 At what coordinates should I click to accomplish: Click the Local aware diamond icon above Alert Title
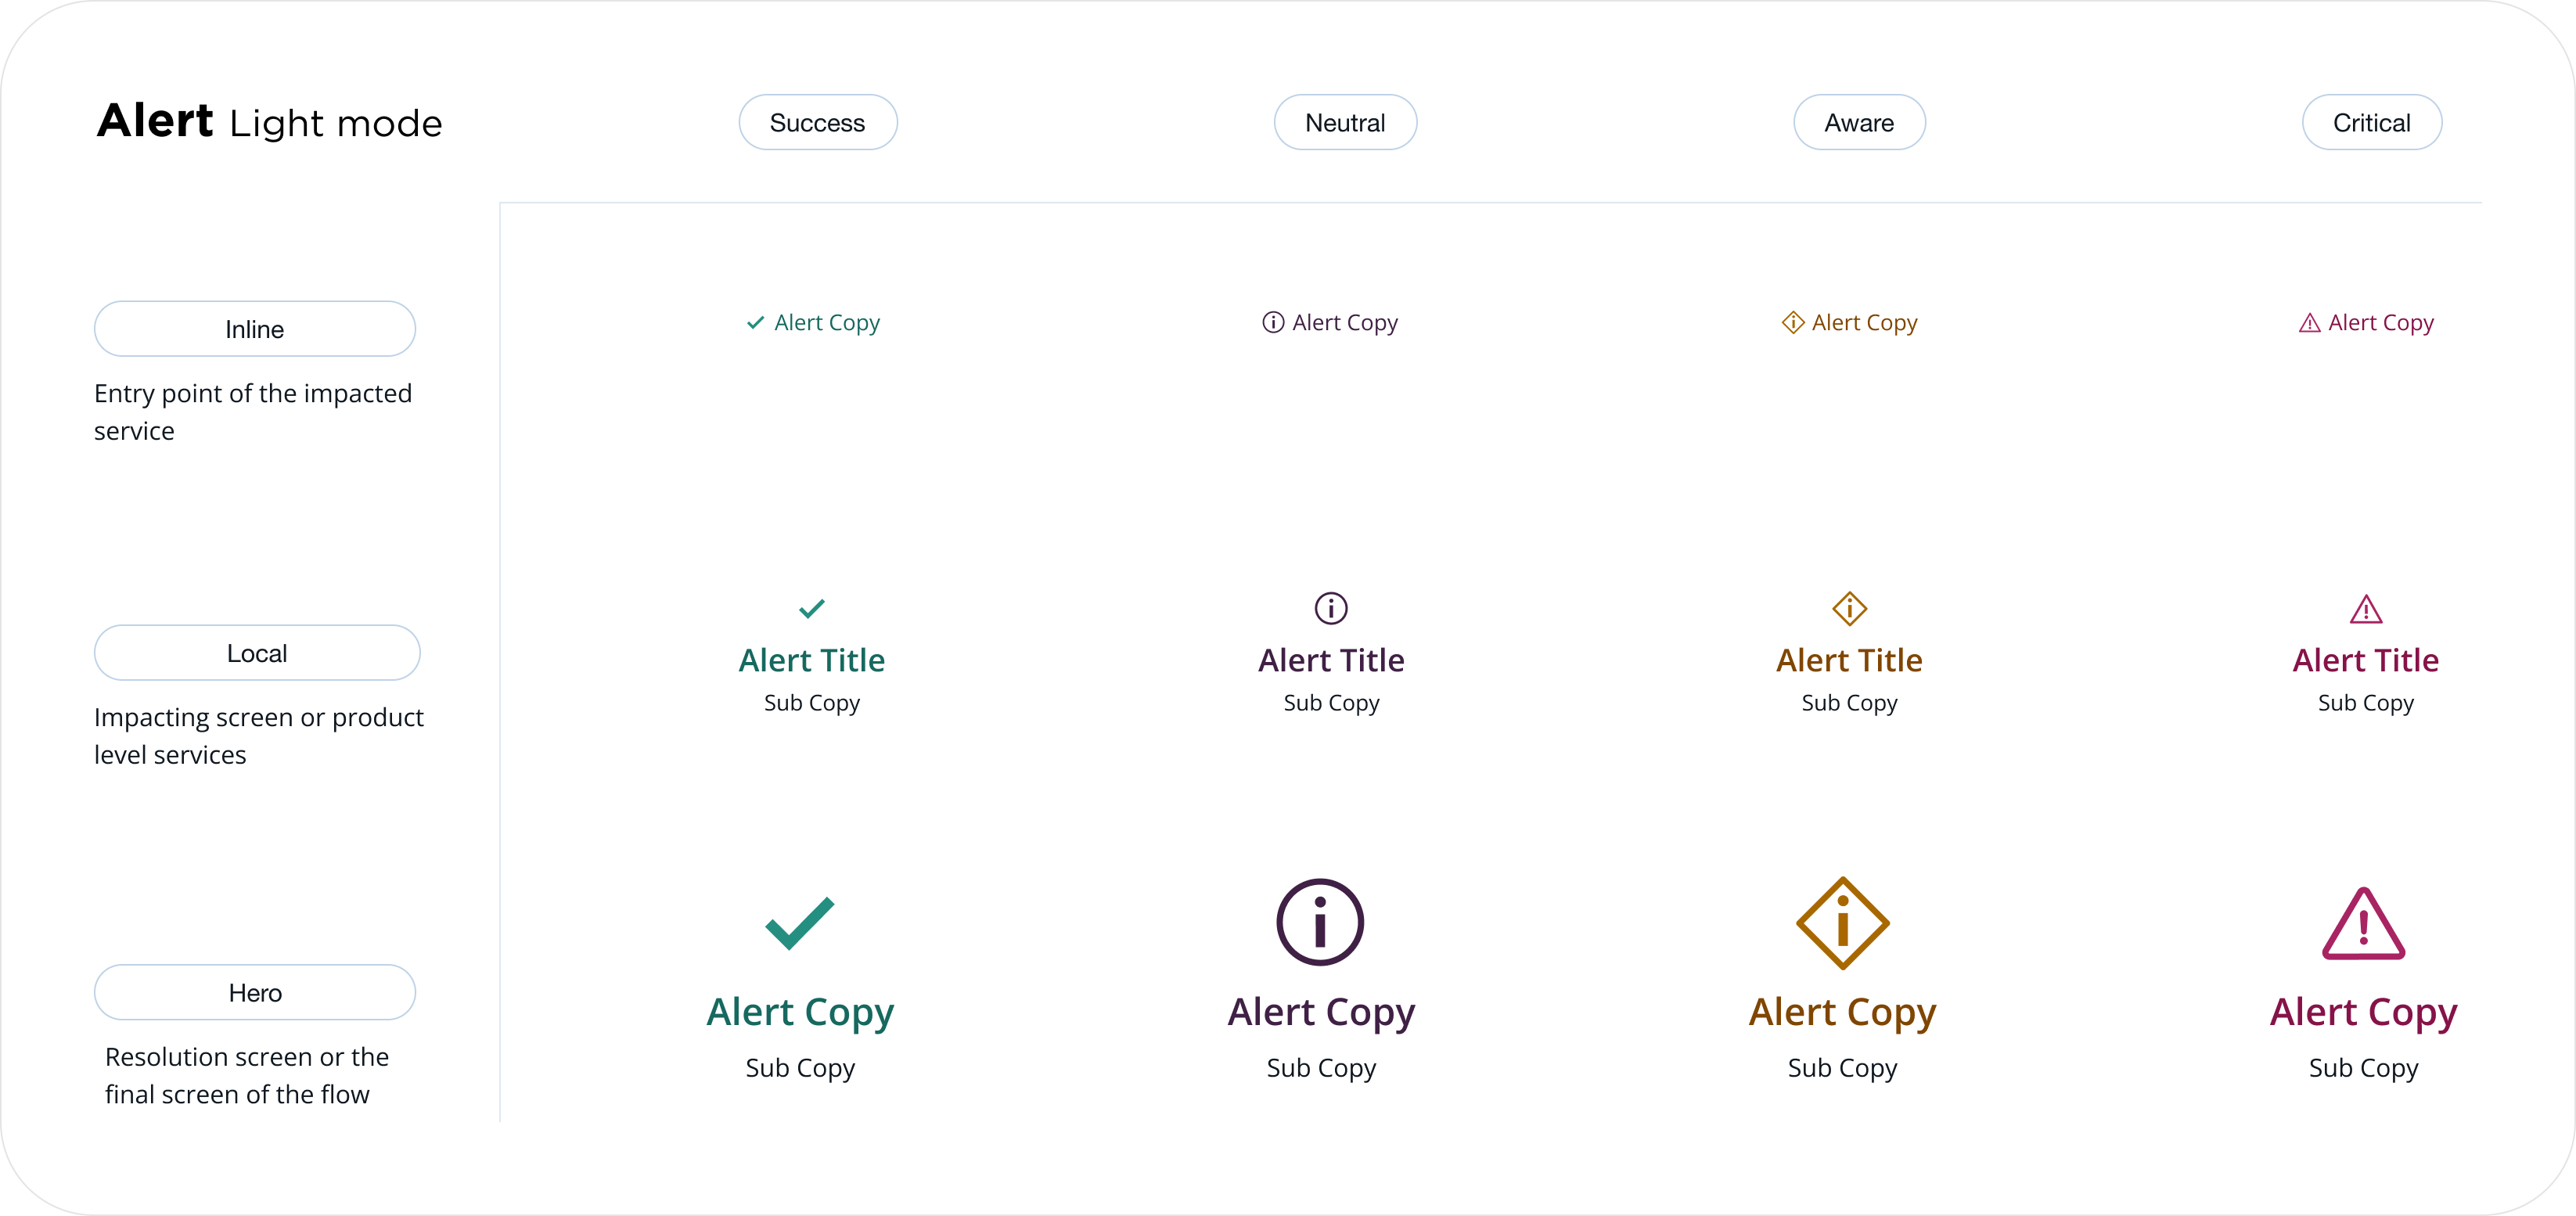coord(1849,608)
